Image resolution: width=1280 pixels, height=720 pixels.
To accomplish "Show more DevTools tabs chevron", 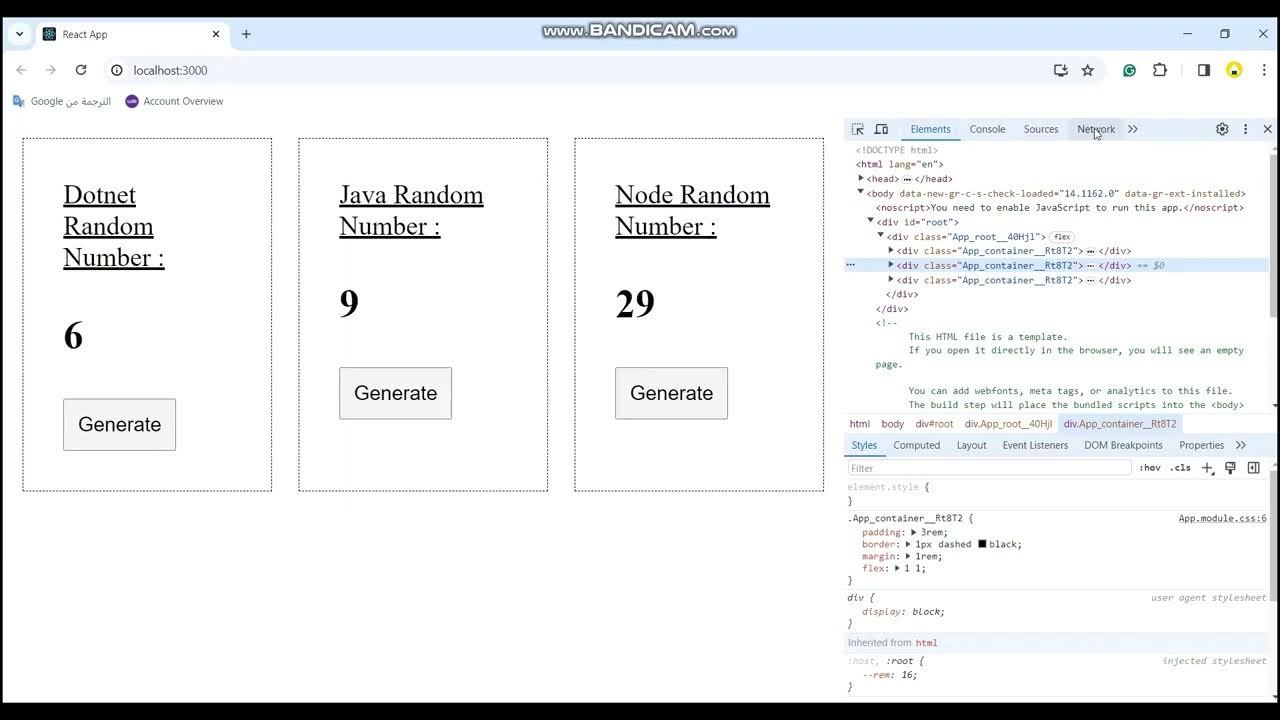I will pyautogui.click(x=1133, y=129).
